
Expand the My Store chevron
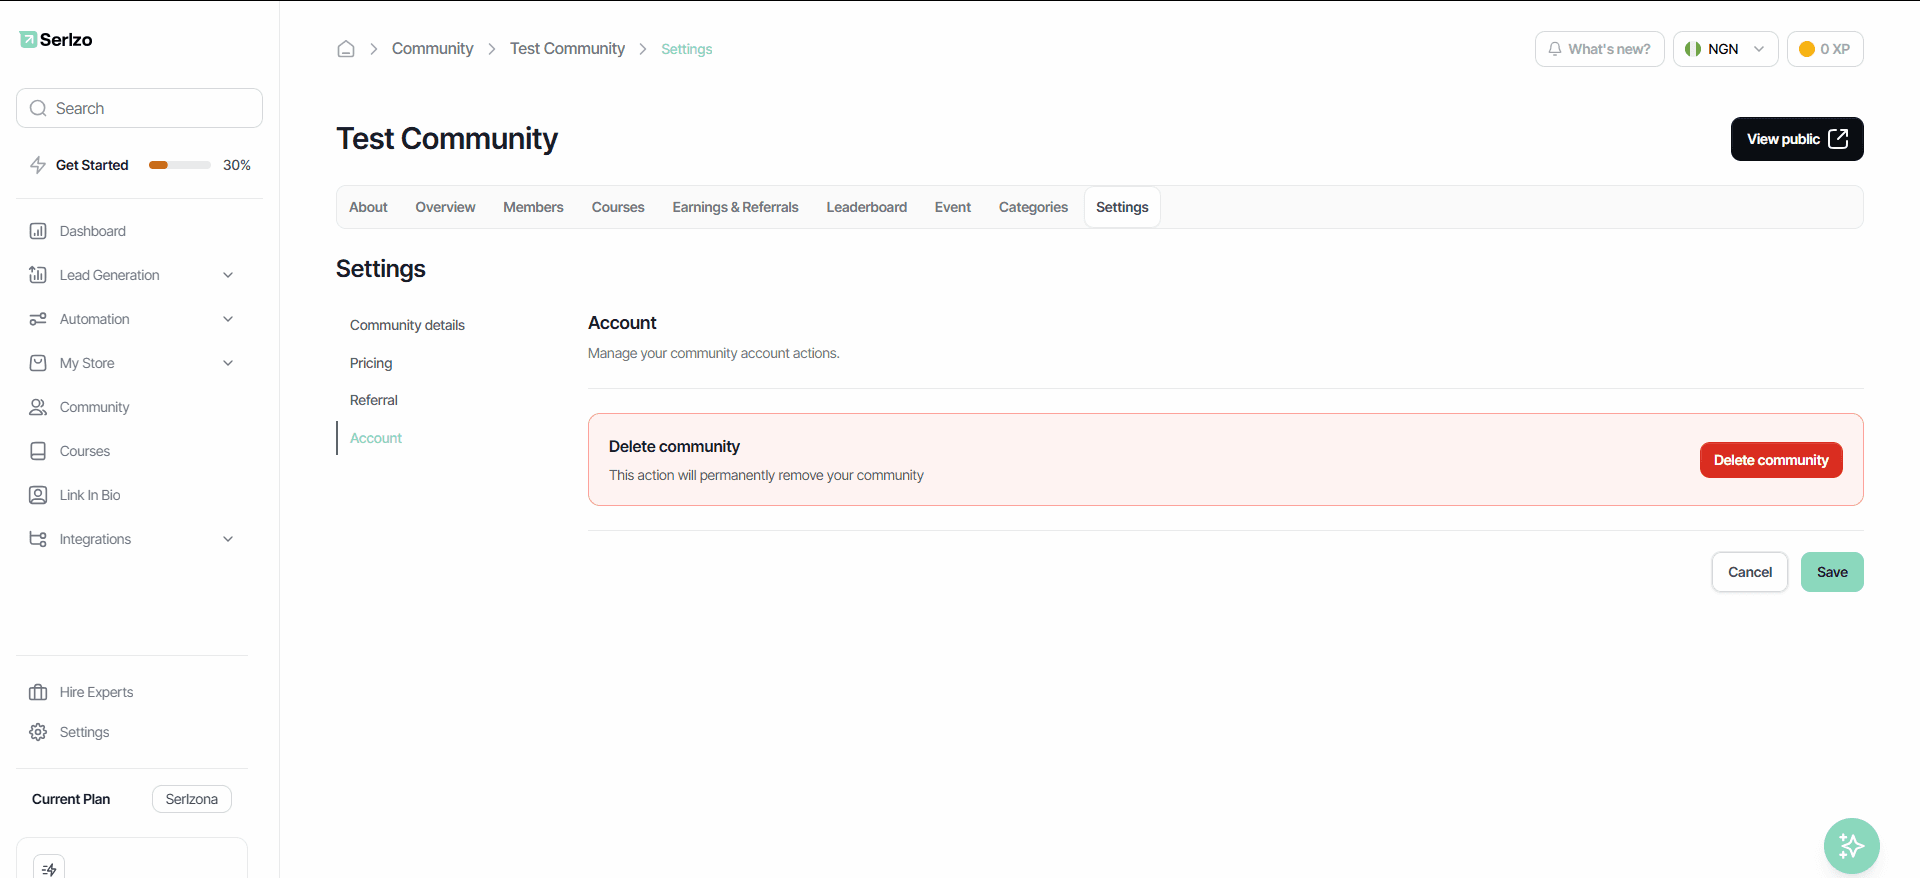coord(228,363)
